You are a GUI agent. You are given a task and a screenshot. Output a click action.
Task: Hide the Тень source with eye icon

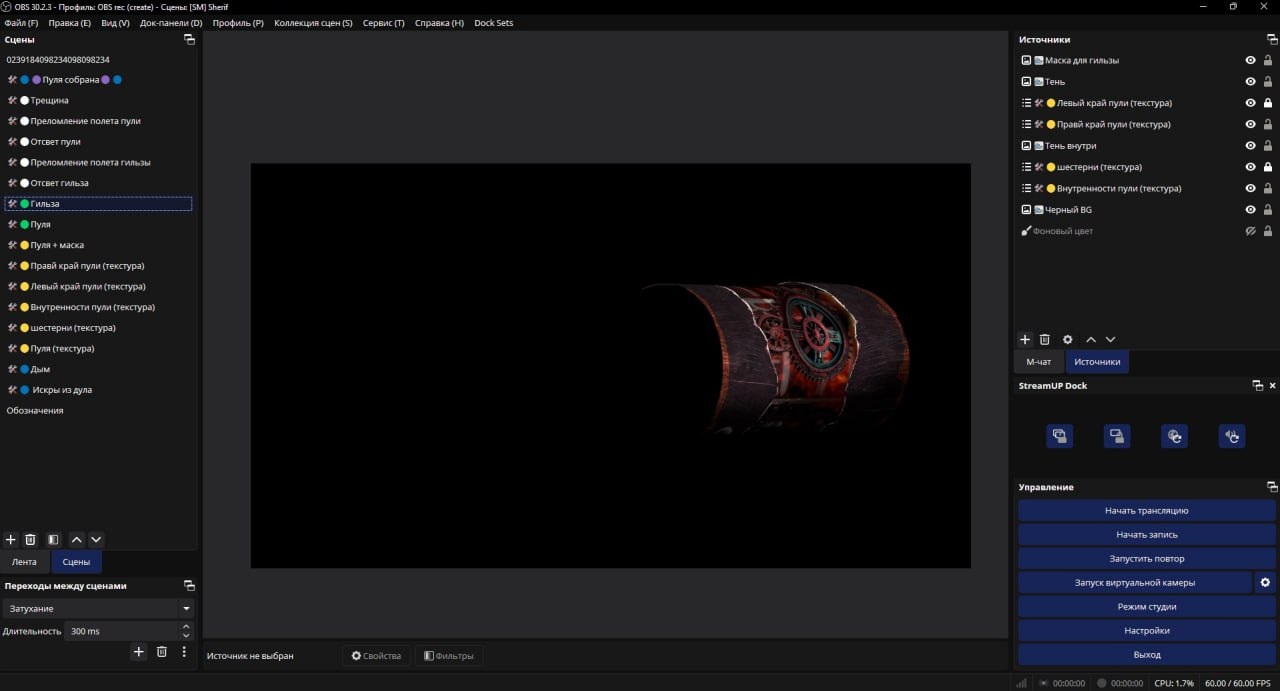tap(1250, 82)
